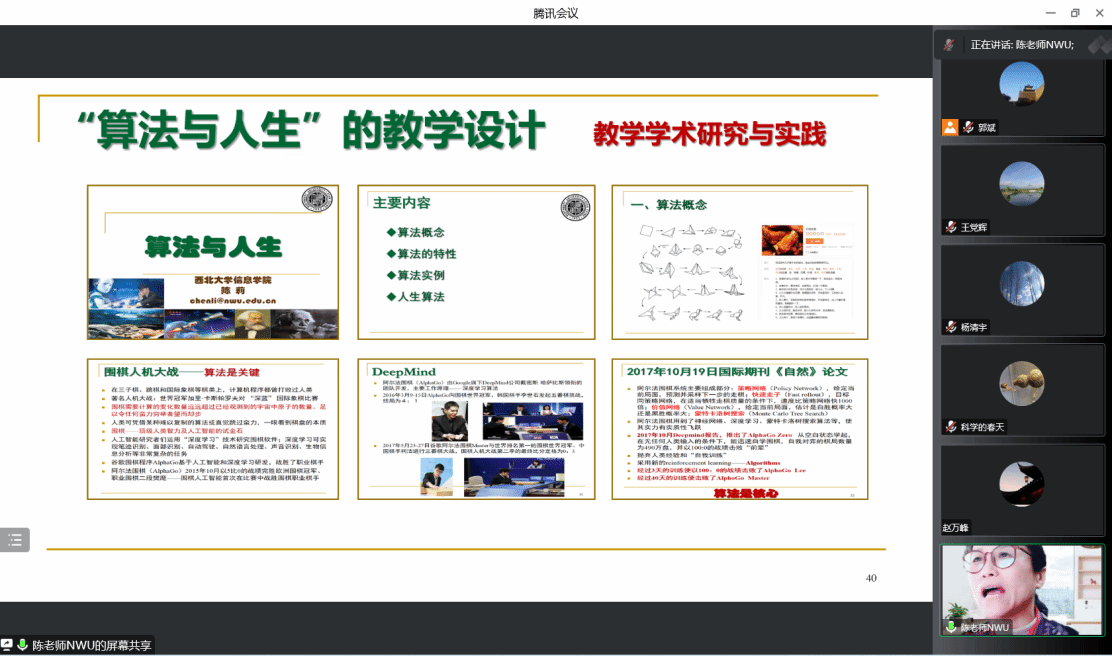Viewport: 1112px width, 656px height.
Task: Click the screen share icon at bottom-left corner
Action: click(x=7, y=645)
